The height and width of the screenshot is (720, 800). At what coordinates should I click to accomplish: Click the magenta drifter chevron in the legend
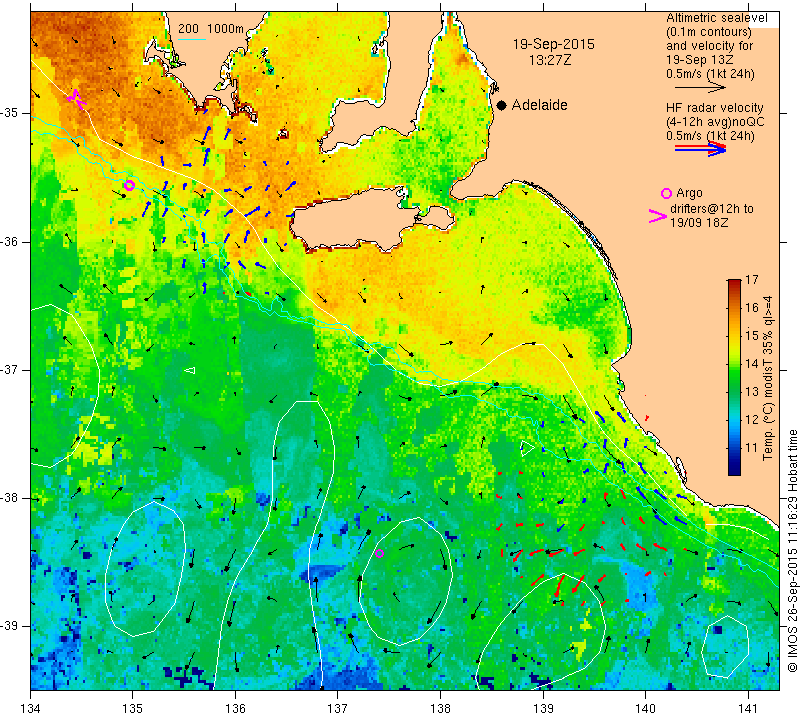(658, 216)
